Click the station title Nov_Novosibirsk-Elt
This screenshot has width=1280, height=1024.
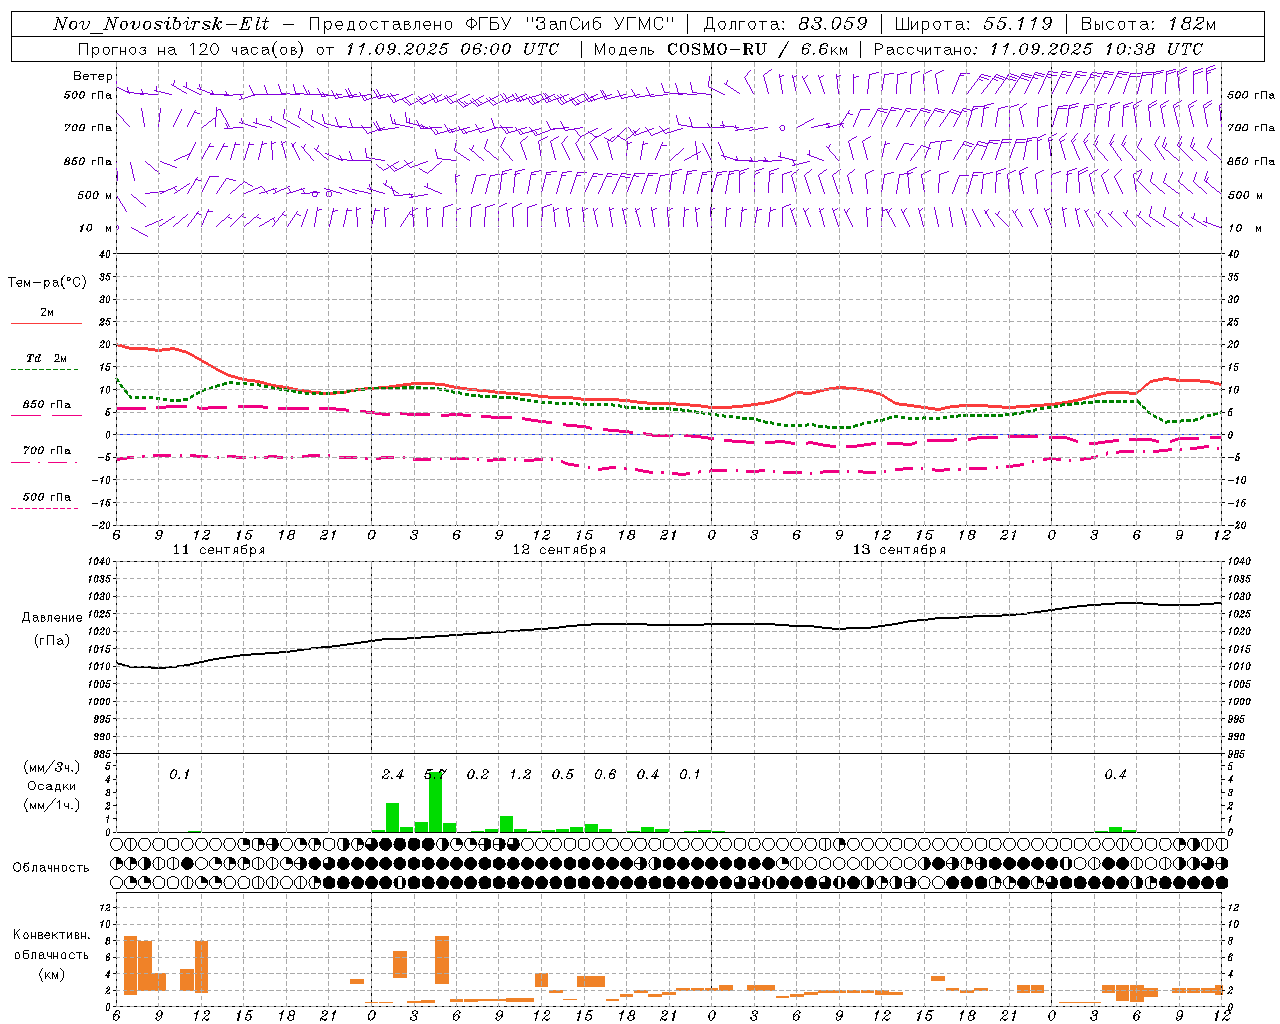click(161, 24)
